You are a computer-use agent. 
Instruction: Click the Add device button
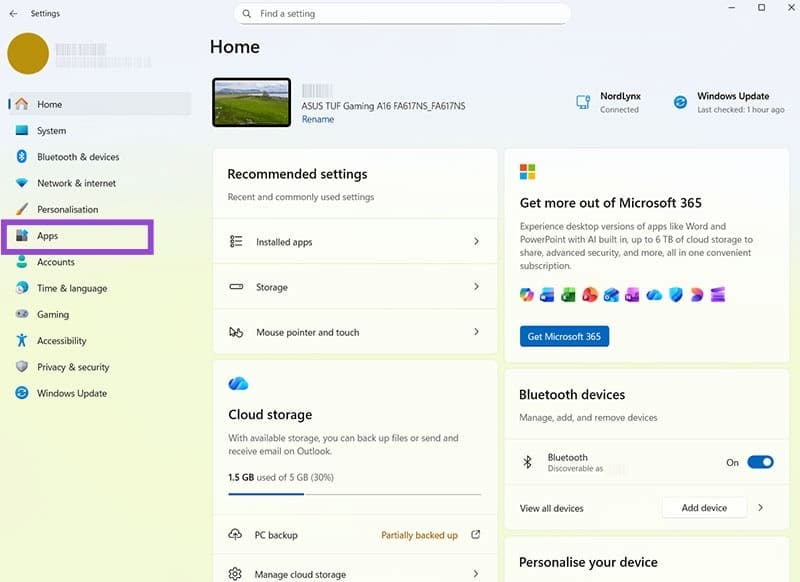[704, 508]
